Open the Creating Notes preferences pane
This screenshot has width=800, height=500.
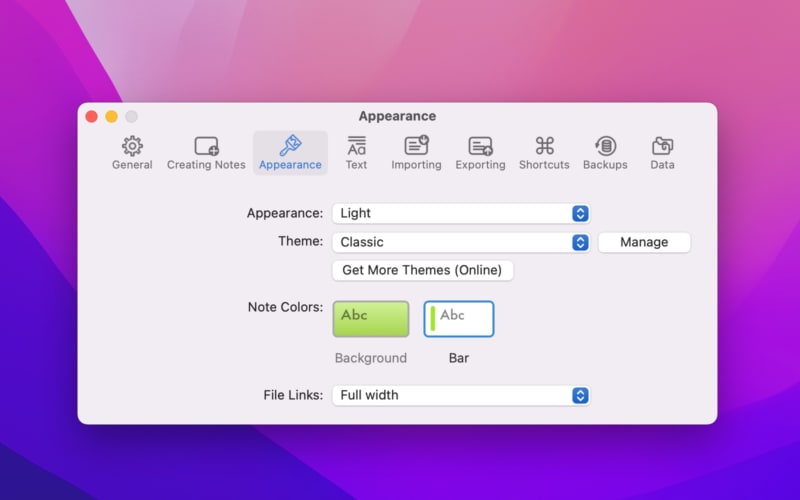(x=206, y=153)
